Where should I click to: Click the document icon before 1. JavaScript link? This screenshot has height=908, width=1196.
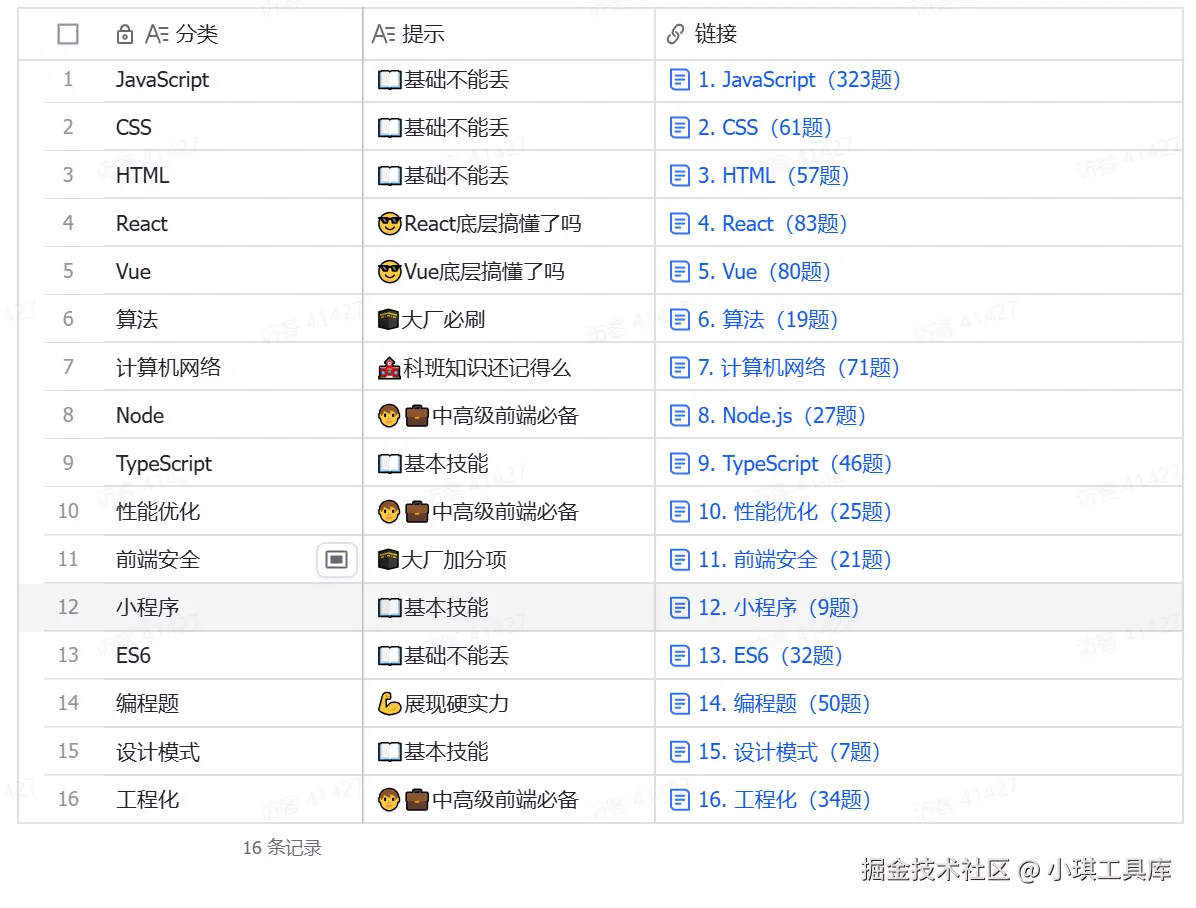[x=679, y=80]
